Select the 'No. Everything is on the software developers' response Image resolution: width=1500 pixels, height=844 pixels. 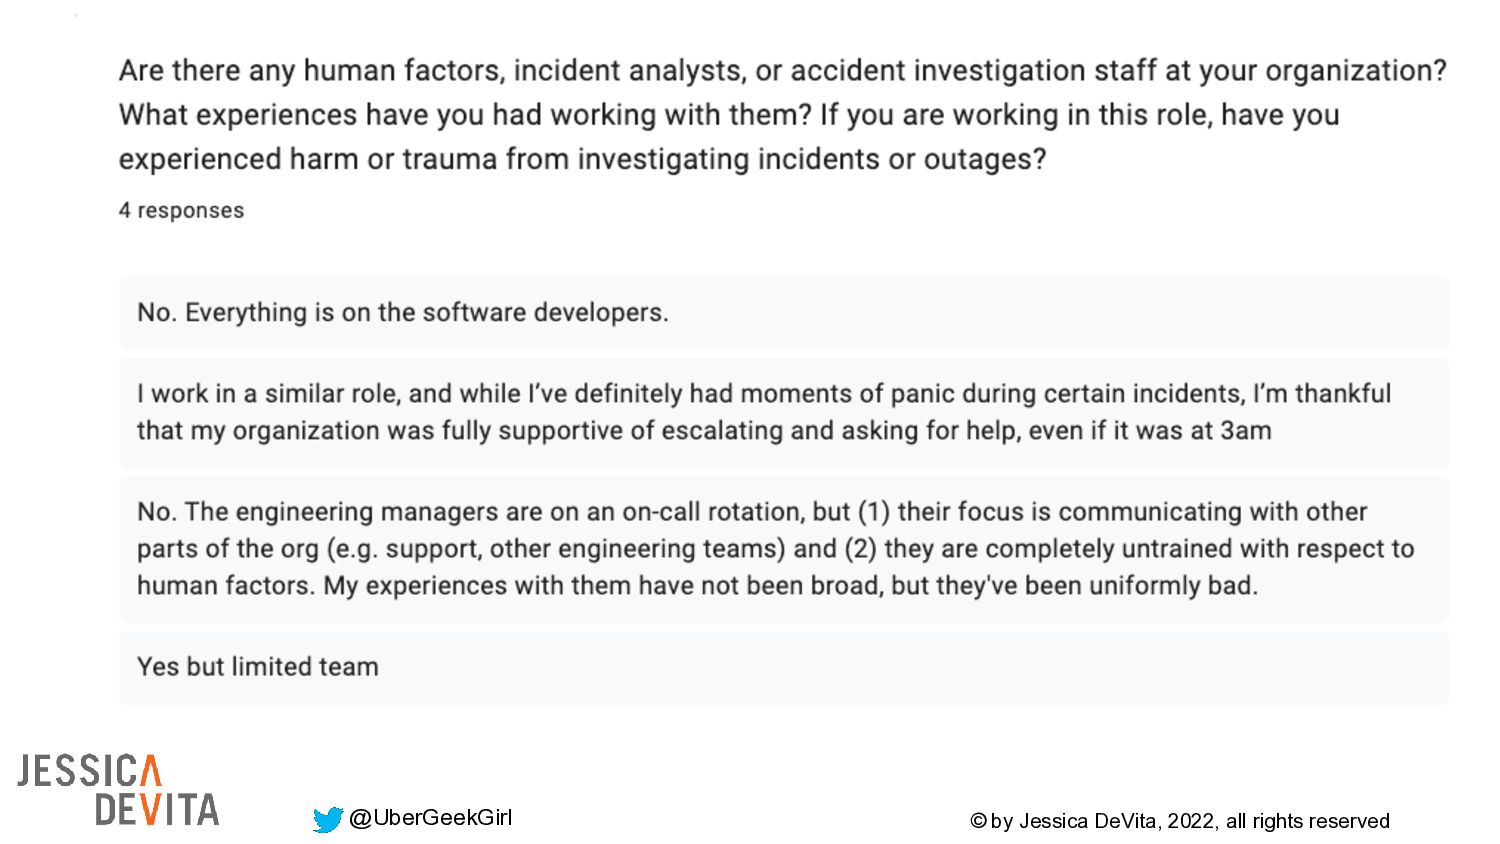click(x=403, y=313)
